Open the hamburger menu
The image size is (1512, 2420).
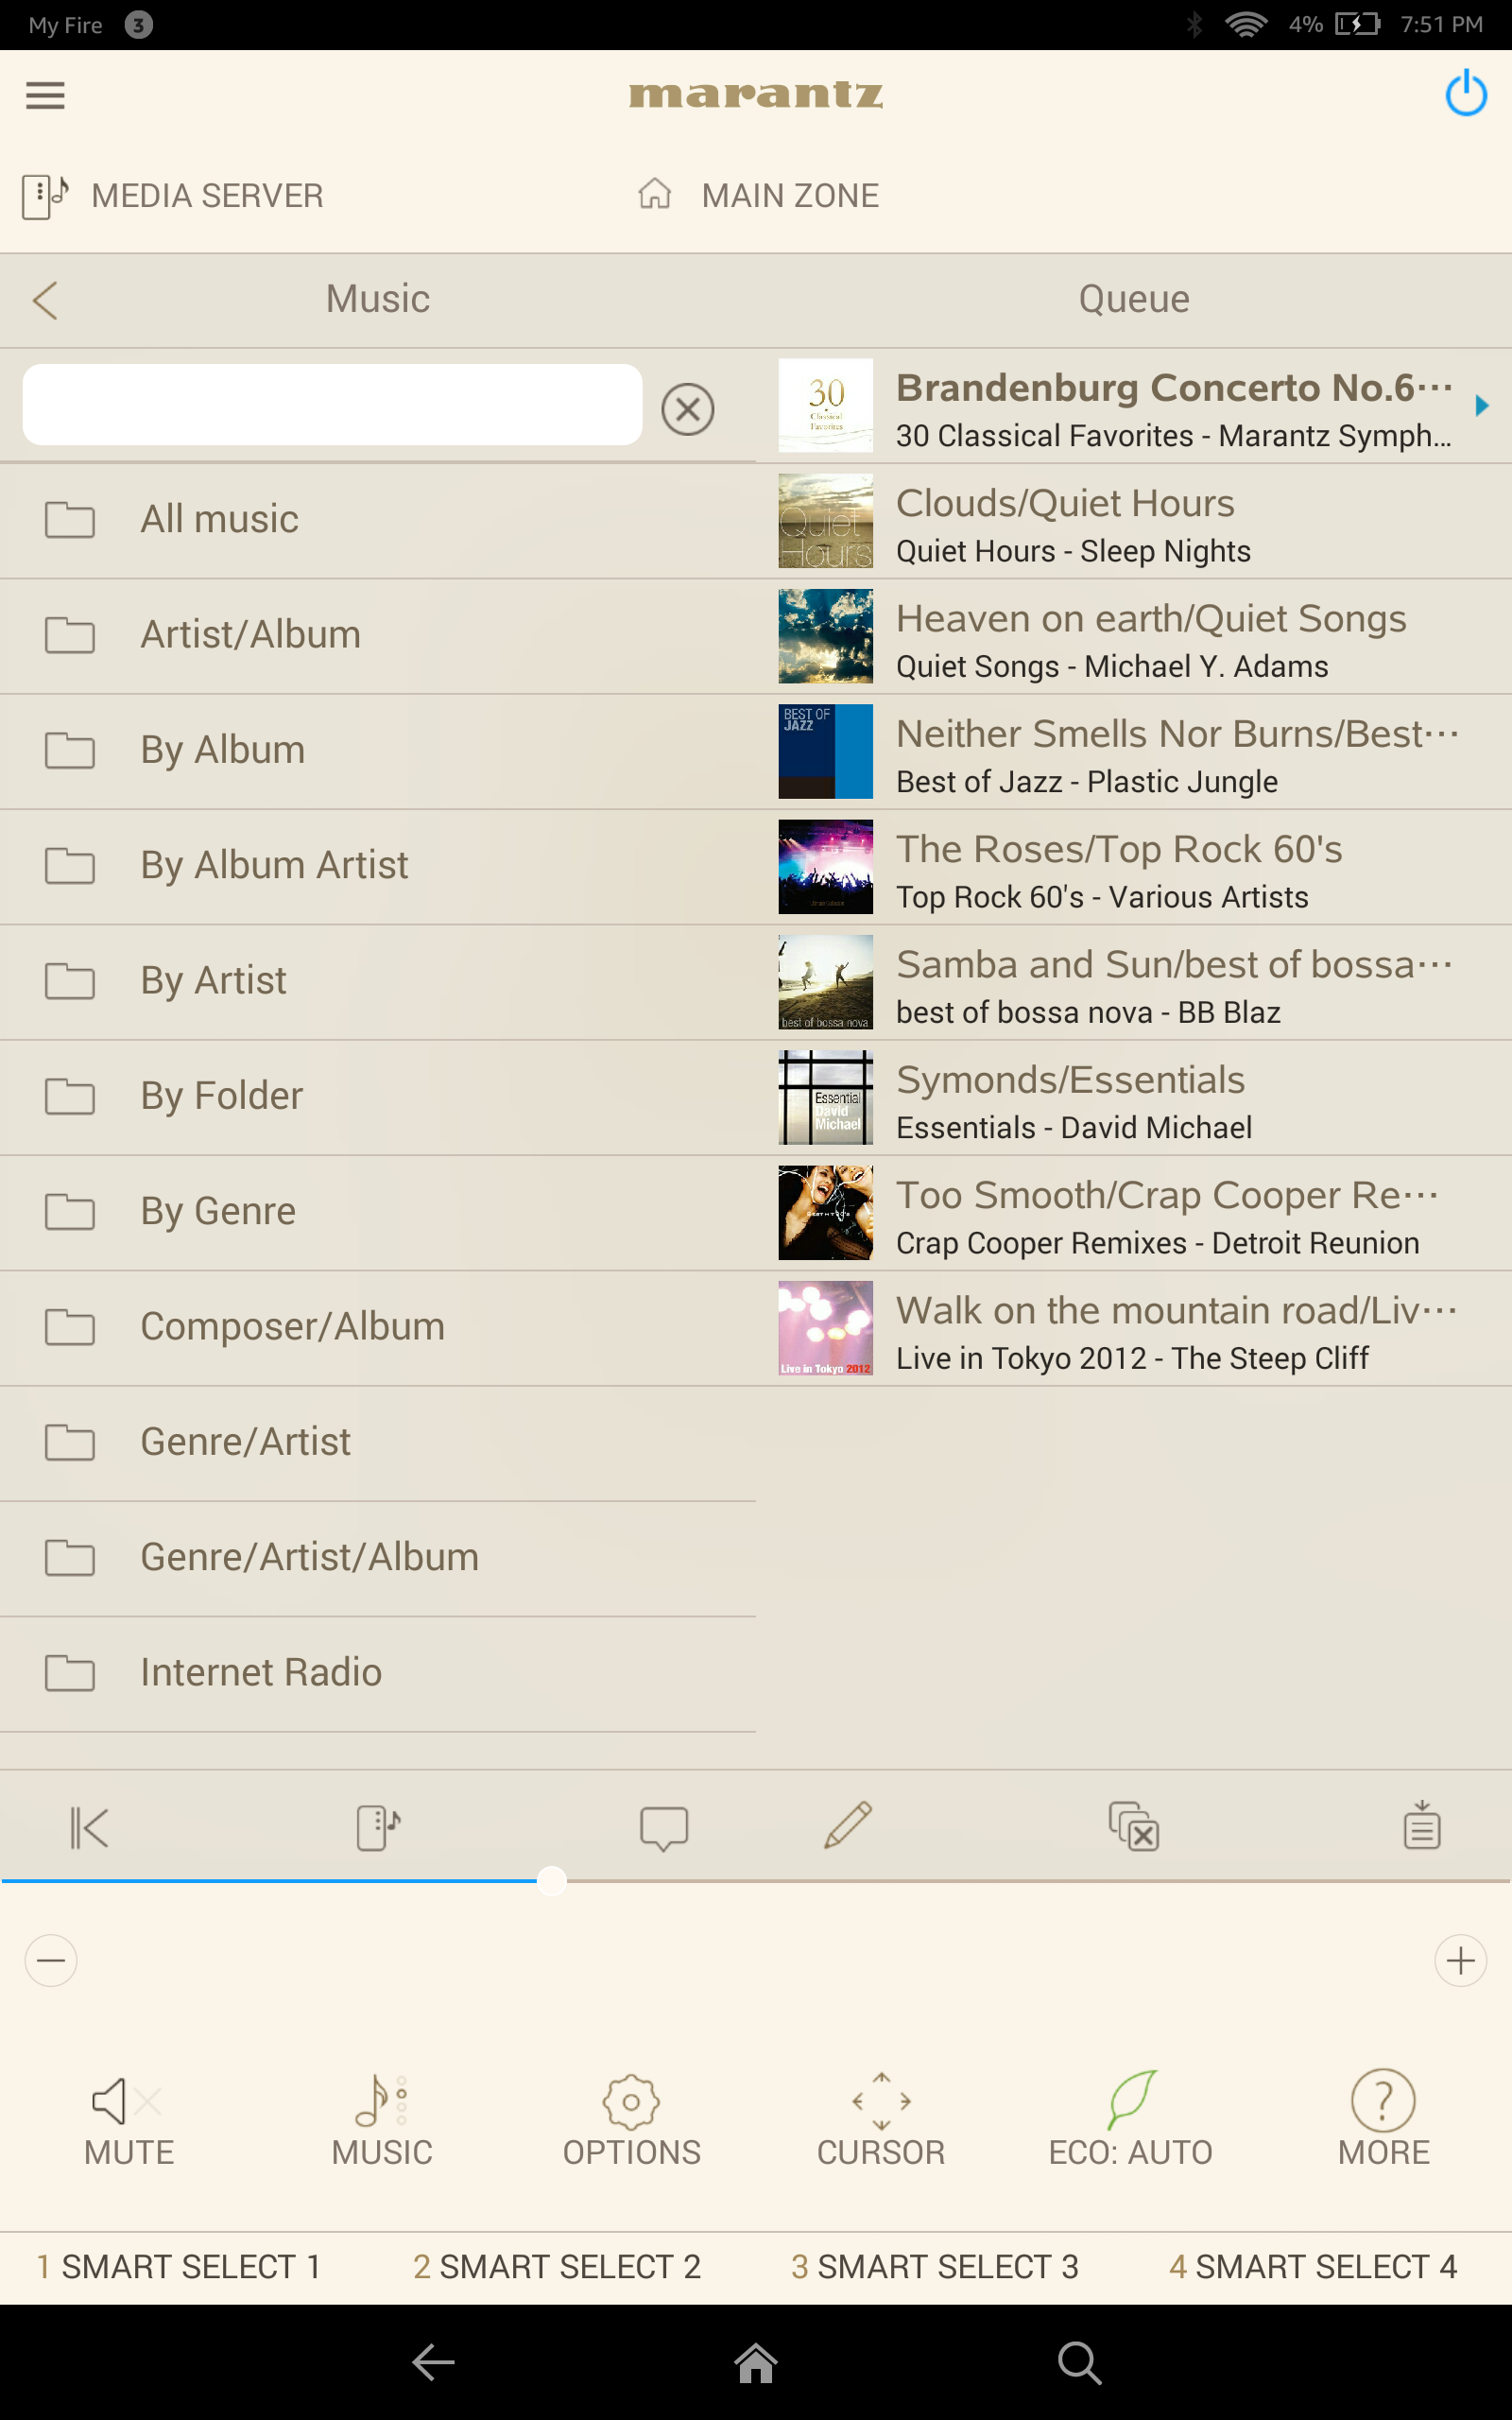(x=45, y=96)
